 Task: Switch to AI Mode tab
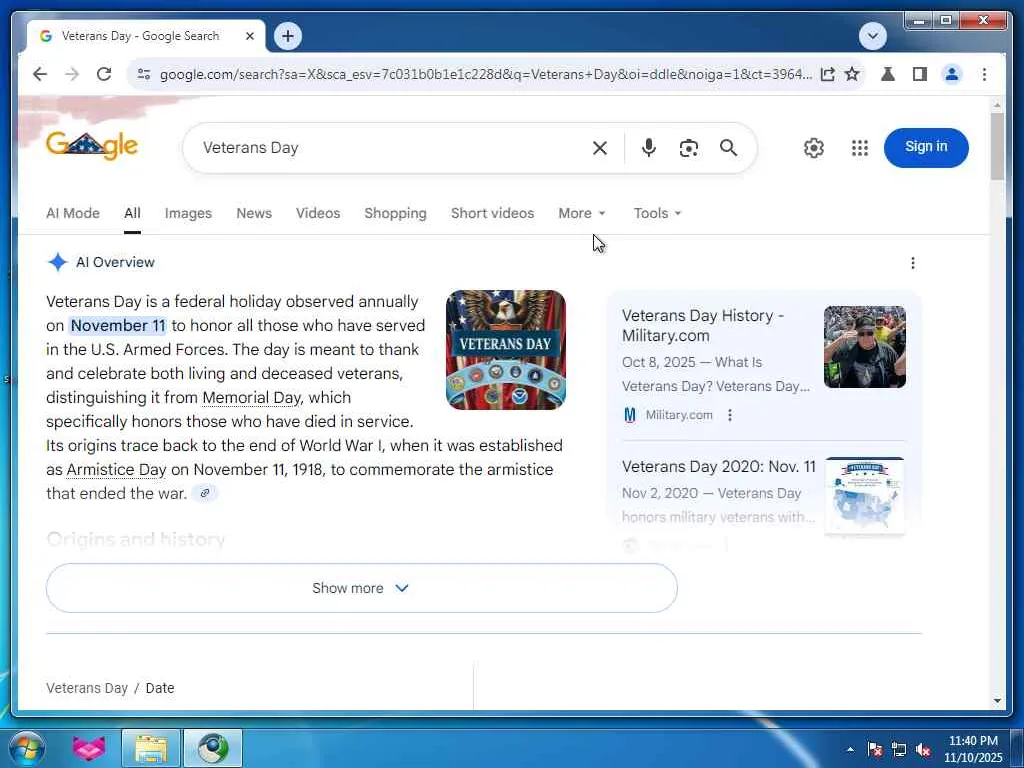[x=72, y=214]
